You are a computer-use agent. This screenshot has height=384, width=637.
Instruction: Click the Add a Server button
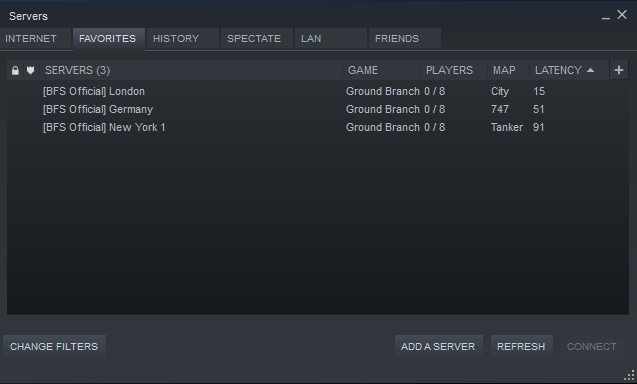pos(439,347)
